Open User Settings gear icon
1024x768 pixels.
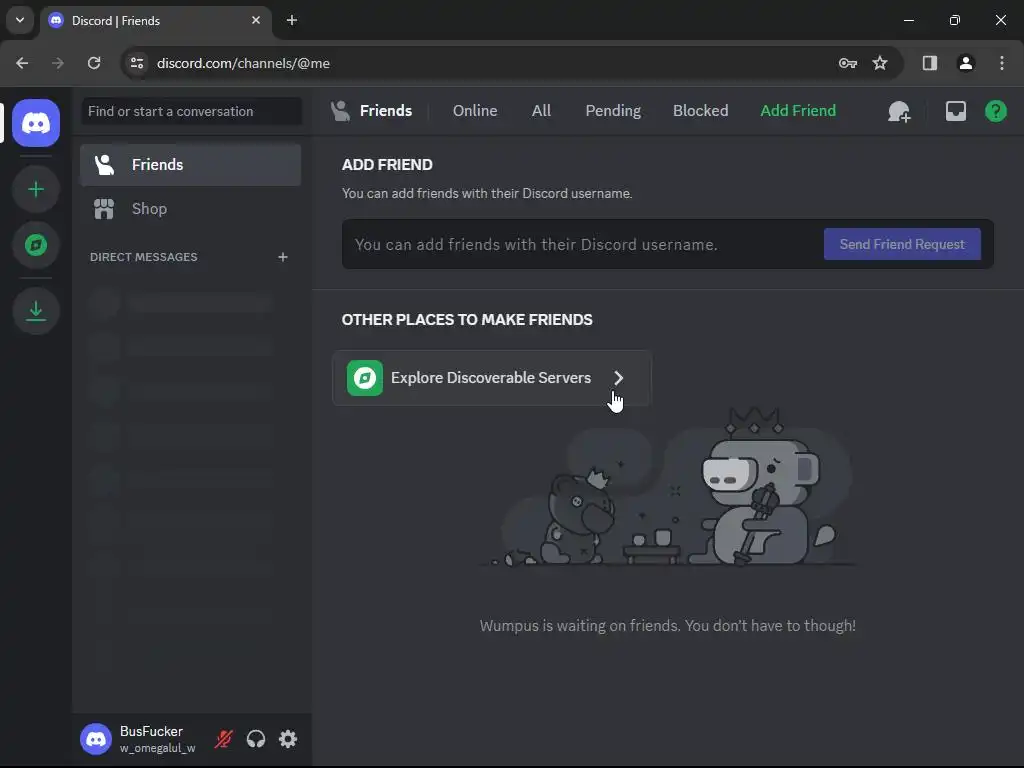pyautogui.click(x=288, y=739)
